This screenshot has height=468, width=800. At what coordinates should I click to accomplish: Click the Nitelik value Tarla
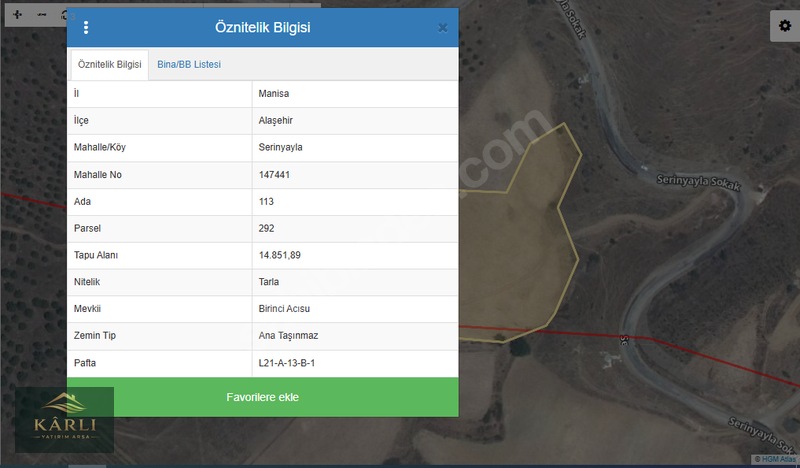268,282
